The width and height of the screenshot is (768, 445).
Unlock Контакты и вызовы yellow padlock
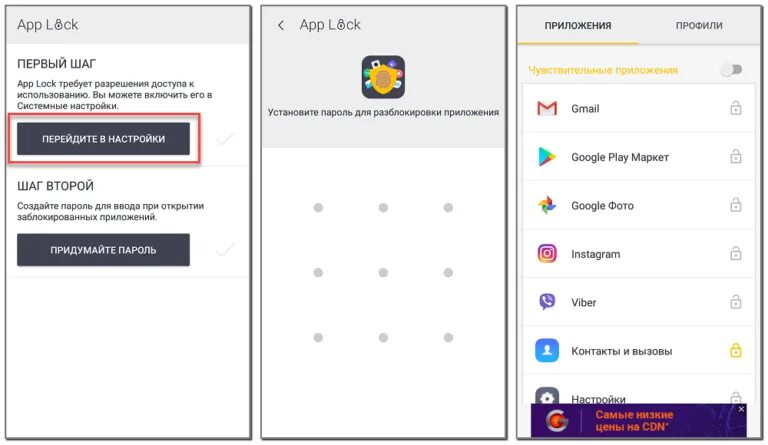(735, 351)
